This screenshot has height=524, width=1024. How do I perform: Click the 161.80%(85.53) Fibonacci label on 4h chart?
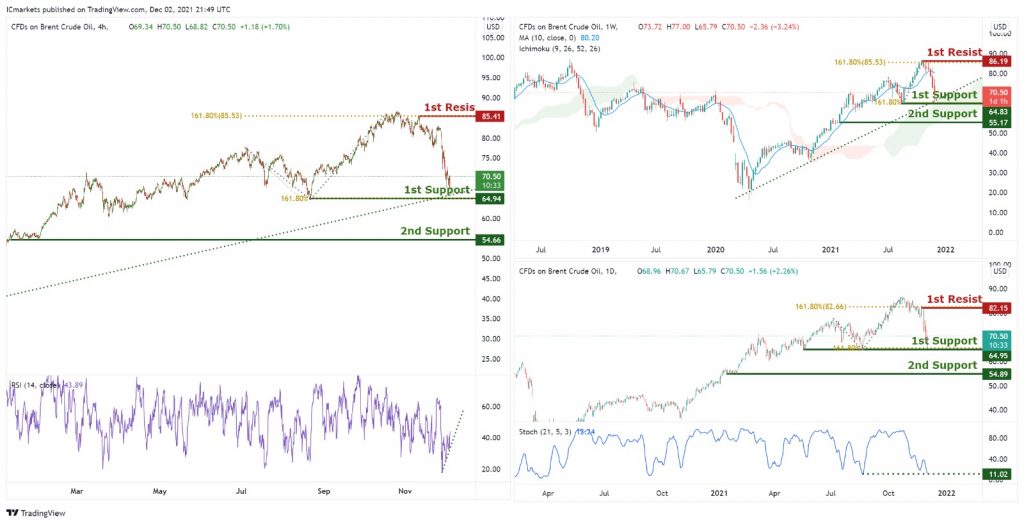216,116
